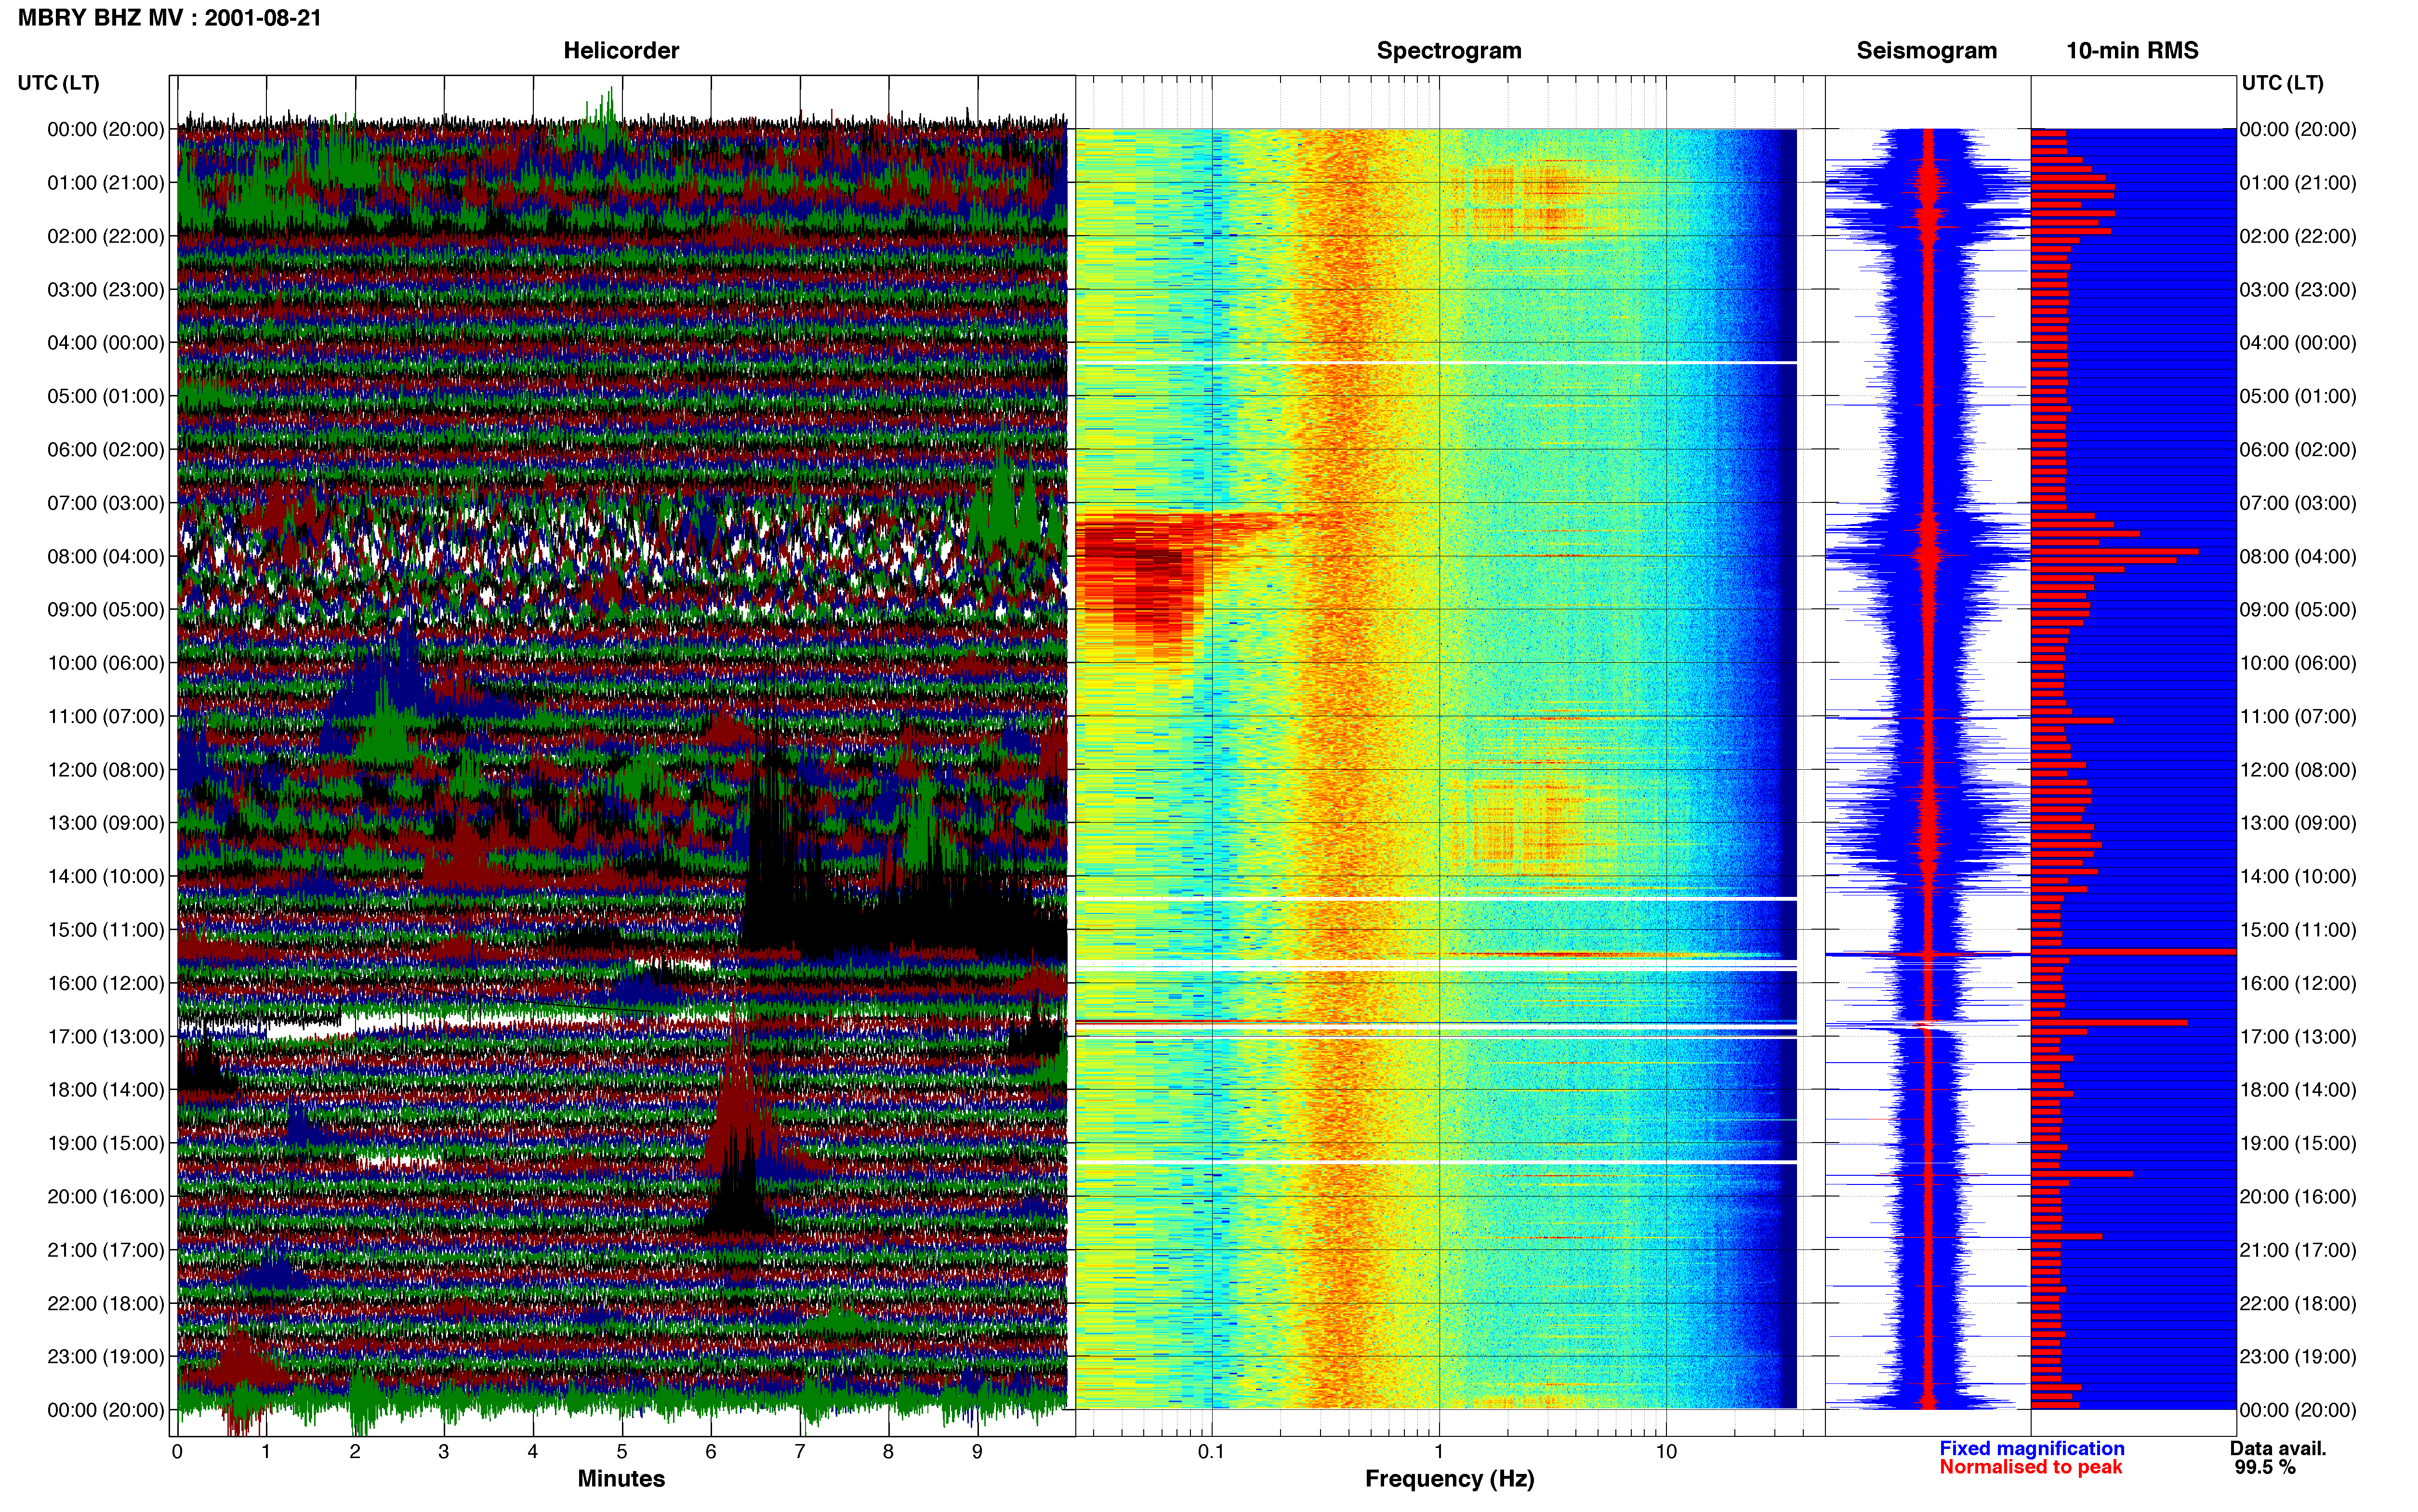Click the left '01:00 (21:00)' time label
Viewport: 2418px width, 1512px height.
(106, 183)
